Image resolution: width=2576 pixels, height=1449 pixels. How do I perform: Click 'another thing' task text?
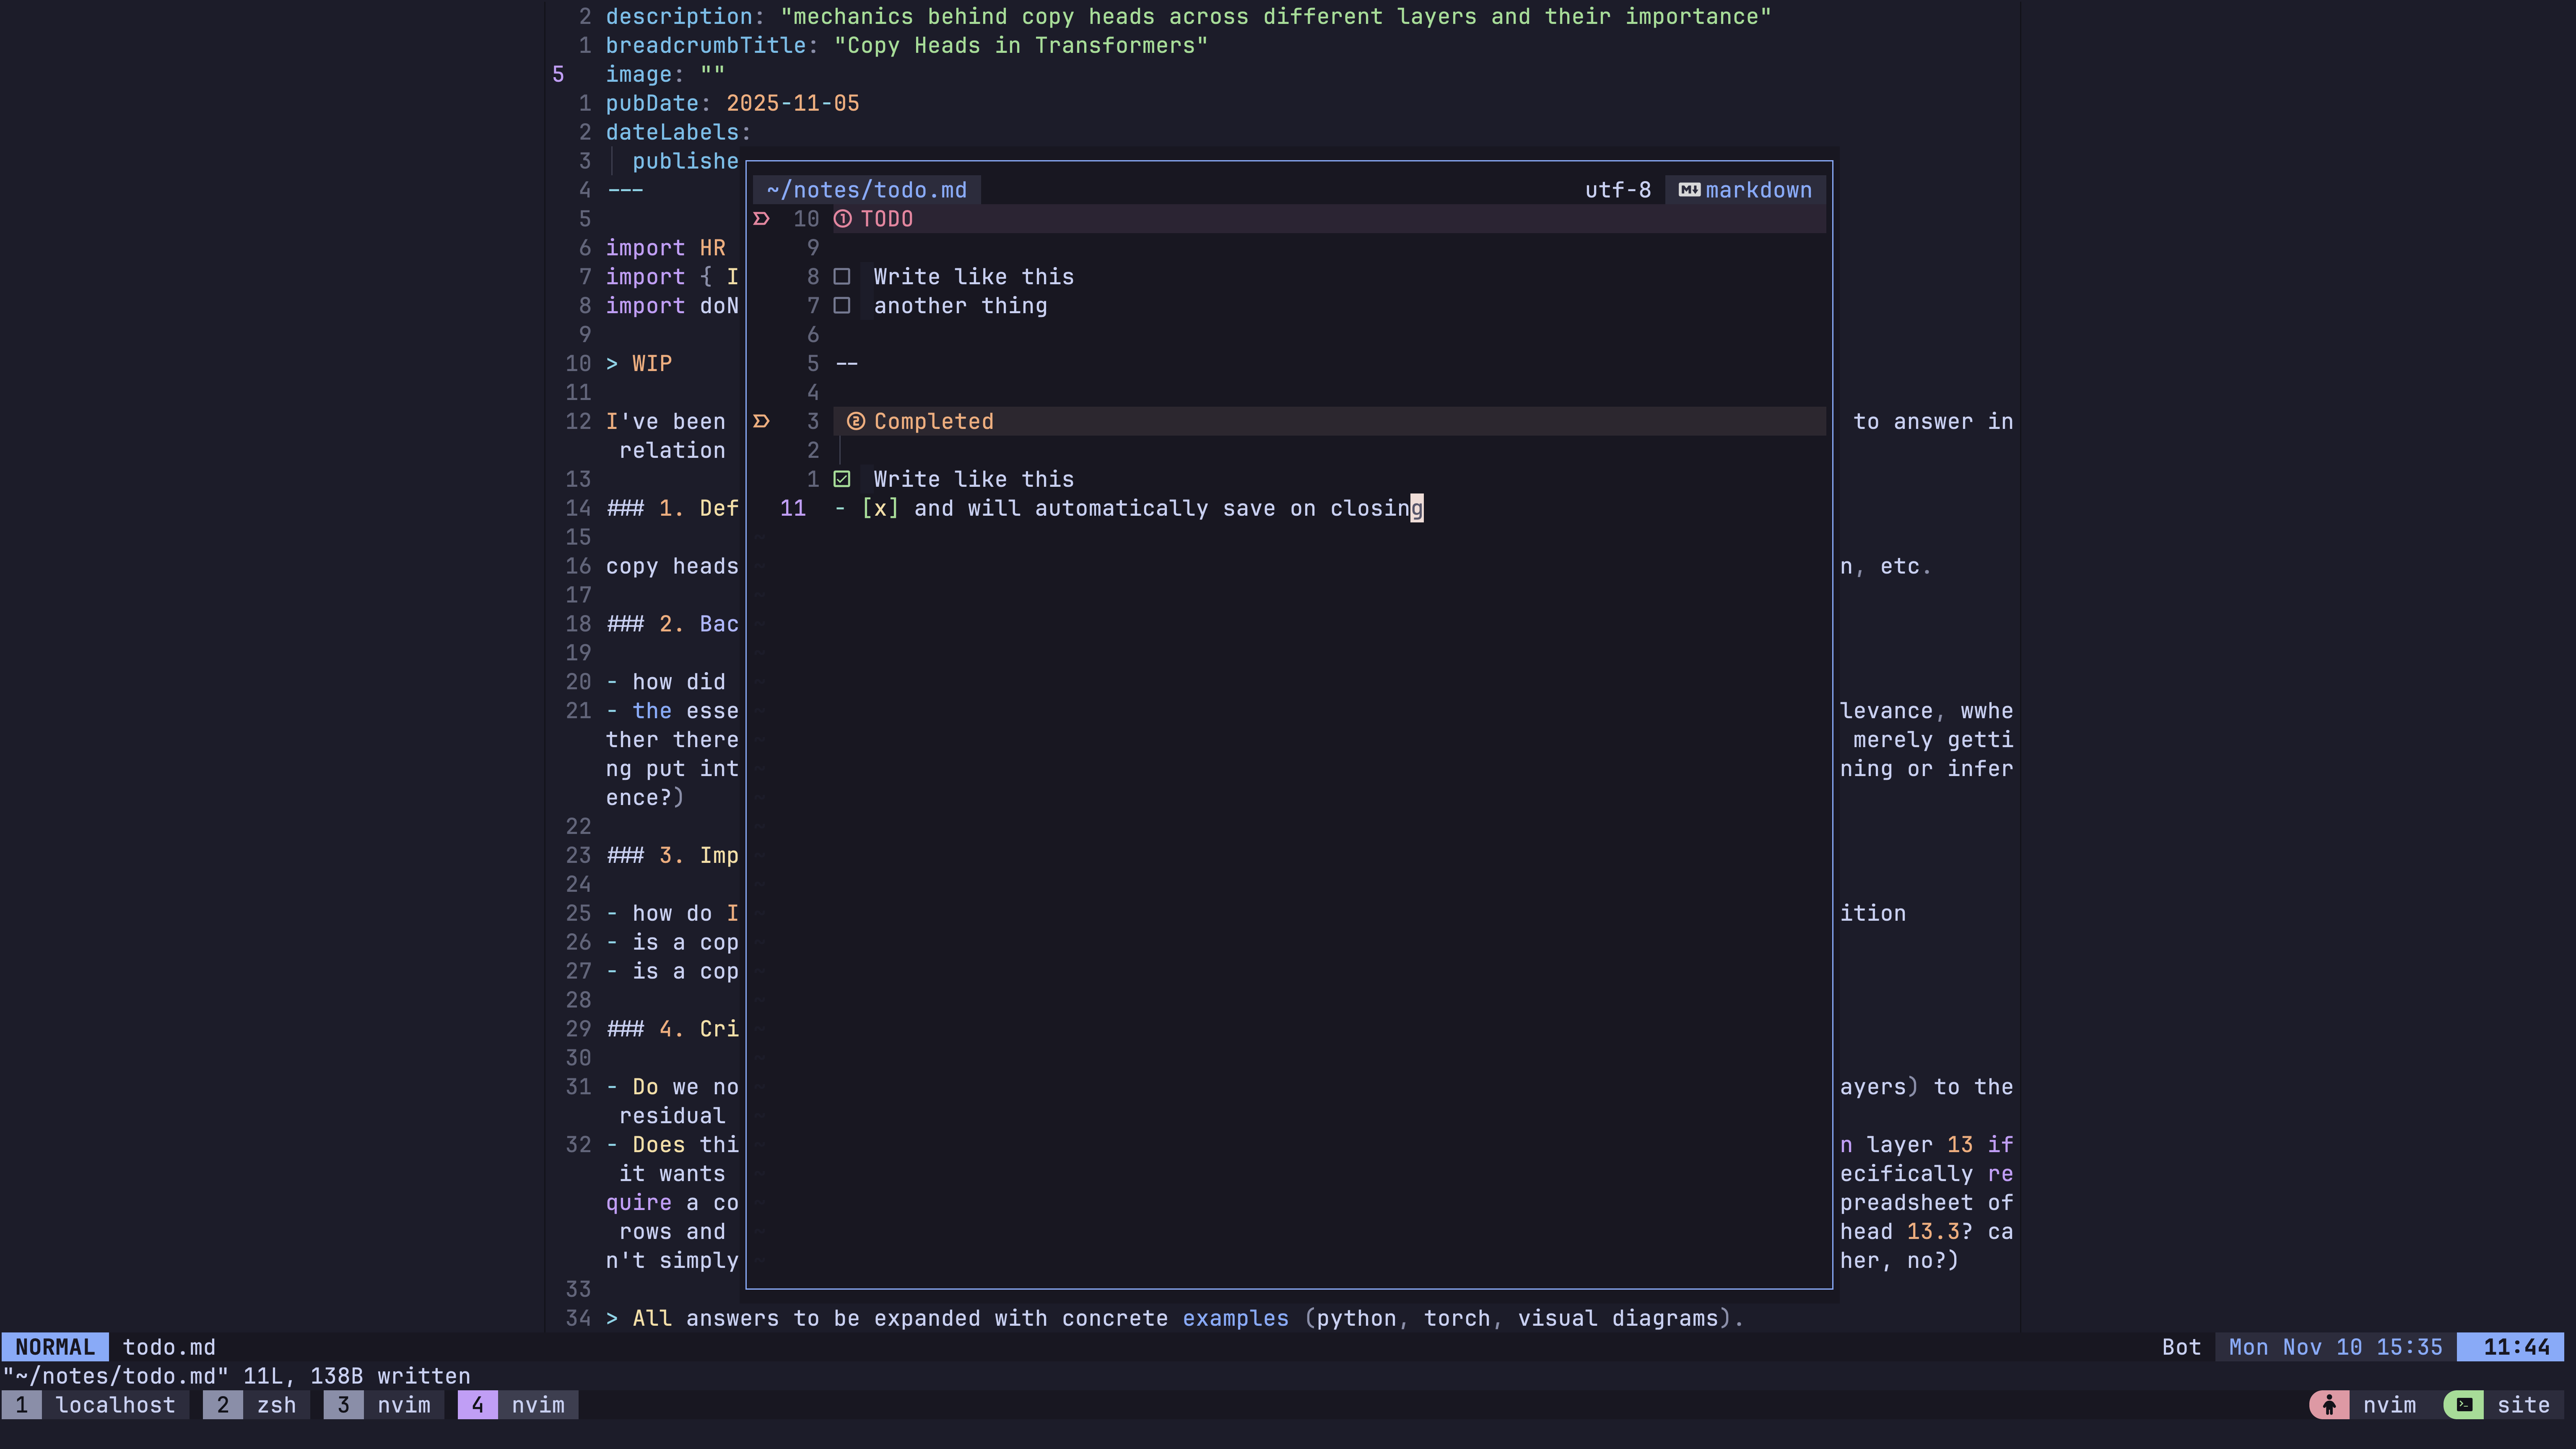[x=960, y=306]
